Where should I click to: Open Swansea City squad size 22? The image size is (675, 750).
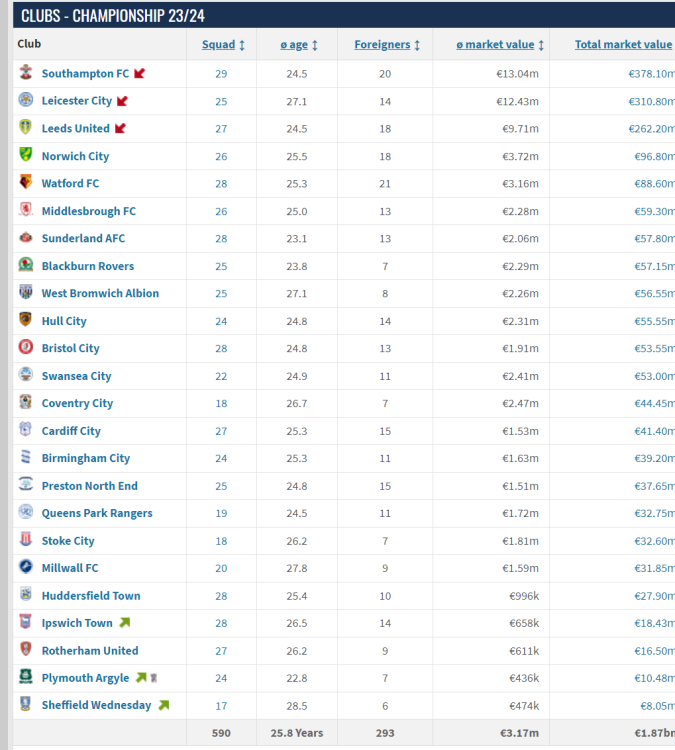coord(221,376)
